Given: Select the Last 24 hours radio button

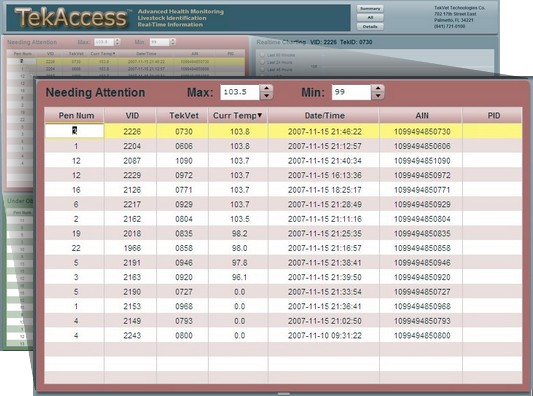Looking at the screenshot, I should pos(262,62).
